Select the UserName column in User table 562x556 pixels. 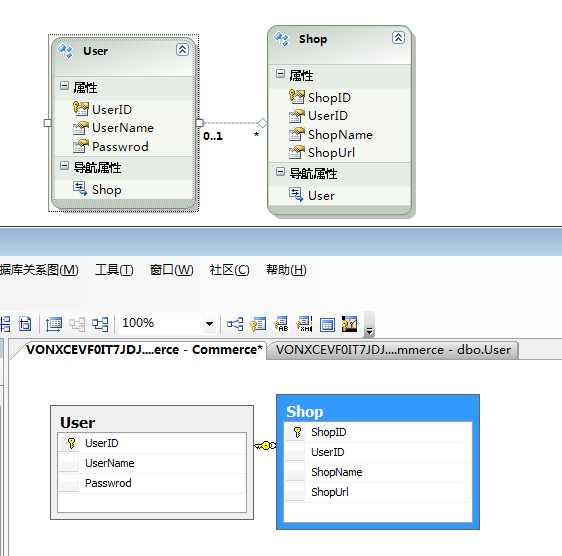[x=110, y=463]
